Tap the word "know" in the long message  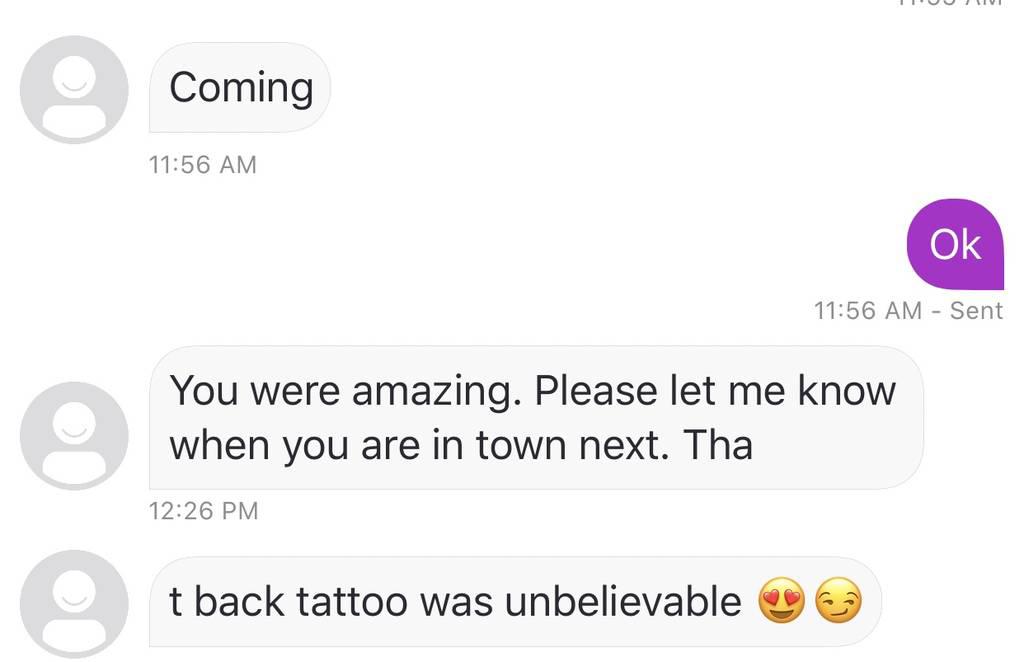846,389
